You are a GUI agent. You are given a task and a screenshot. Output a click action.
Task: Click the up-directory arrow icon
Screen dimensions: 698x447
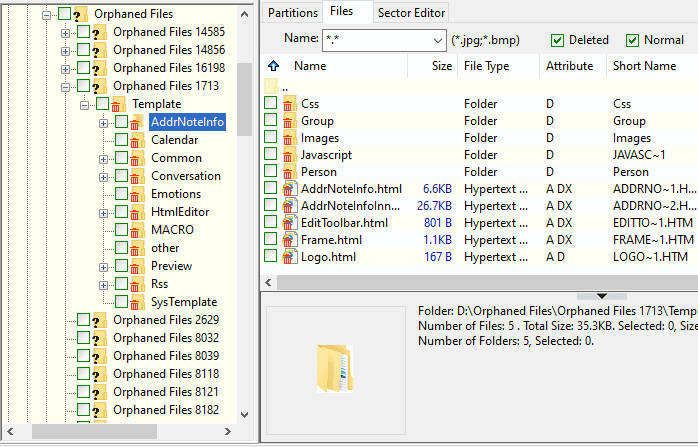click(273, 66)
